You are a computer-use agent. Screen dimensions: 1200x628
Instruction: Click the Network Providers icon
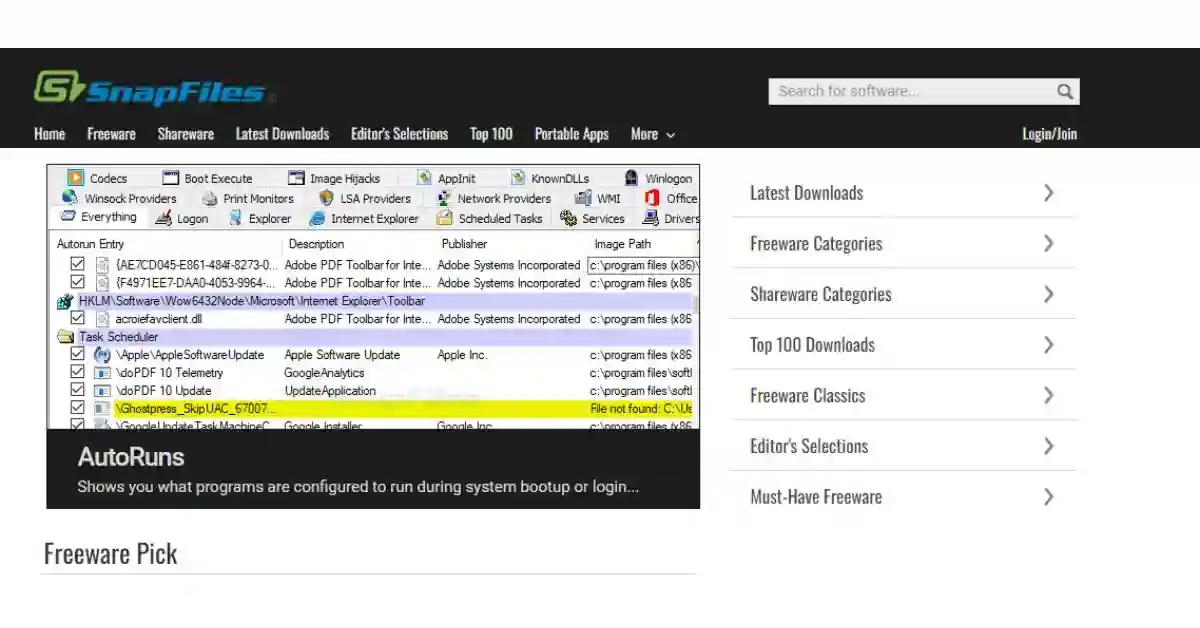(x=444, y=198)
